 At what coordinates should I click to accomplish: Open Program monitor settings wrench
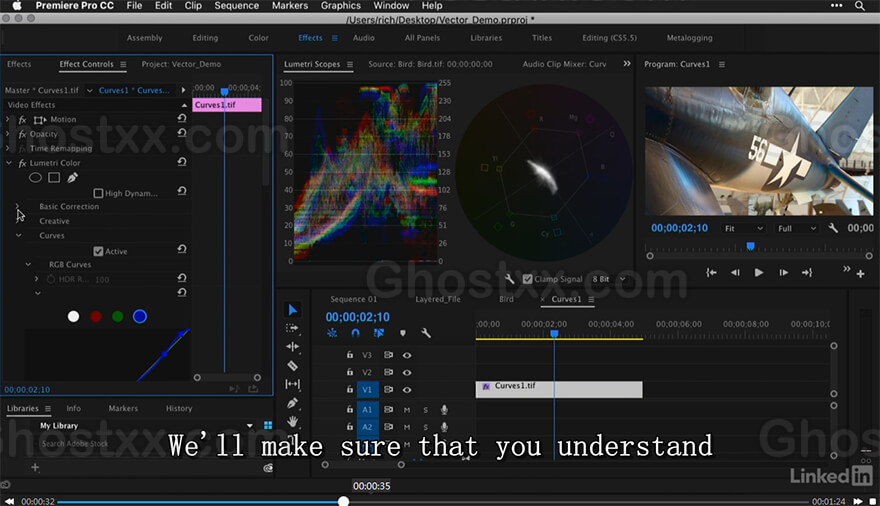pyautogui.click(x=833, y=228)
